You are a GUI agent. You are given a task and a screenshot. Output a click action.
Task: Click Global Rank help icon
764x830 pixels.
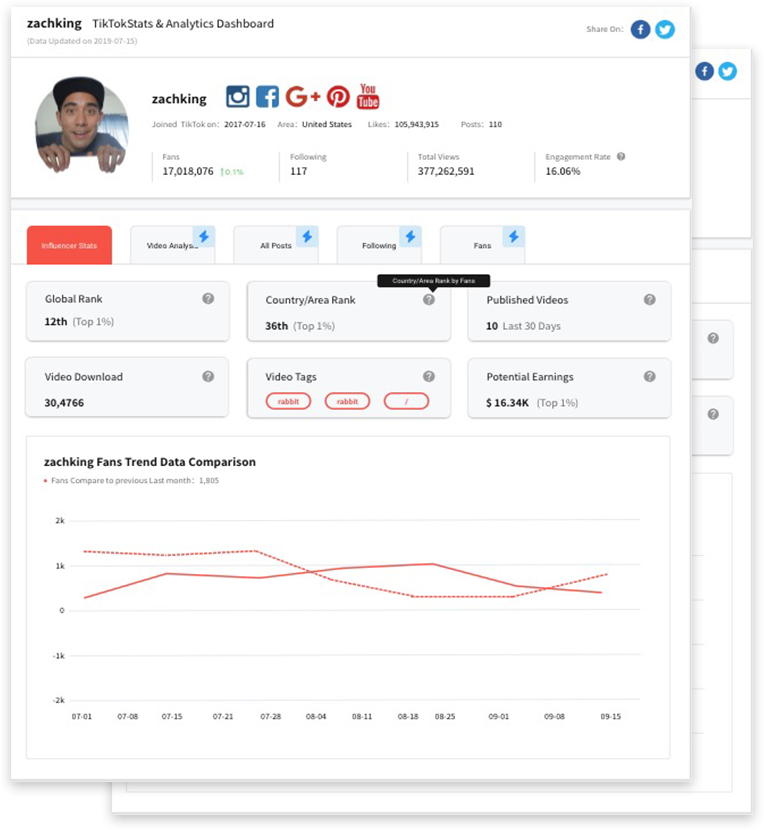click(208, 299)
